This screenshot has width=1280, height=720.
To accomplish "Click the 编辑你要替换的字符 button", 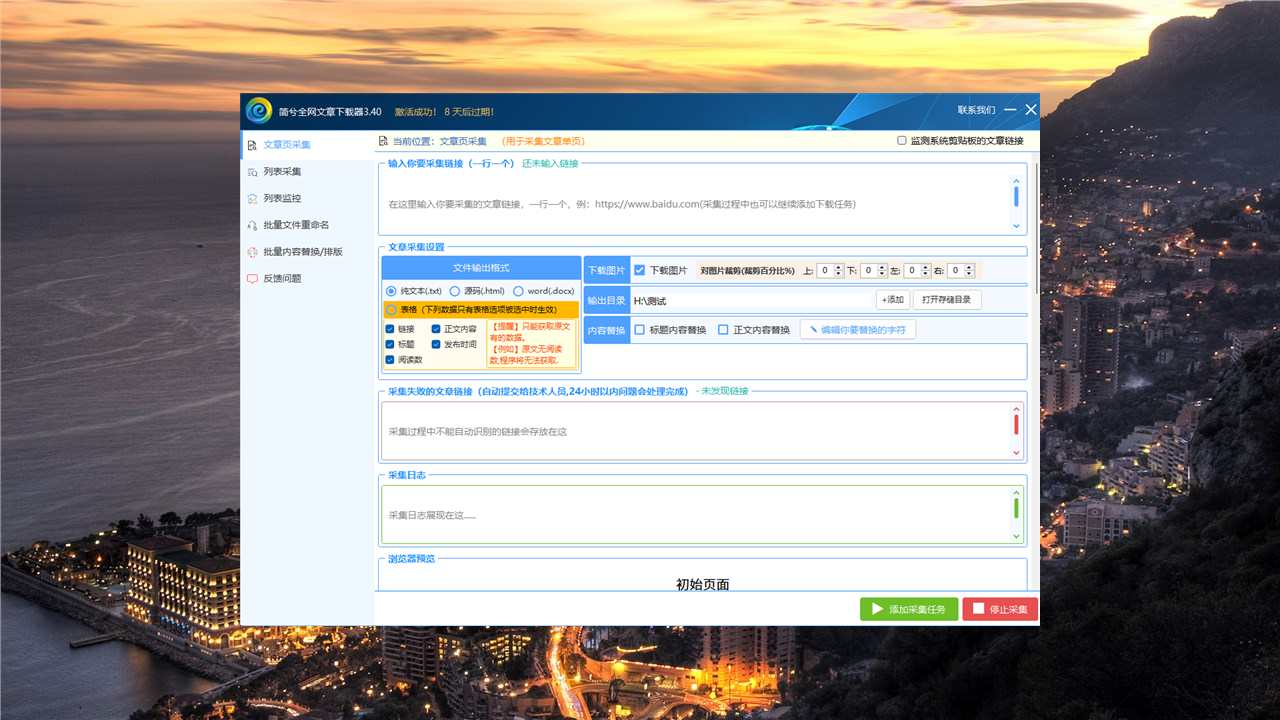I will pyautogui.click(x=858, y=330).
